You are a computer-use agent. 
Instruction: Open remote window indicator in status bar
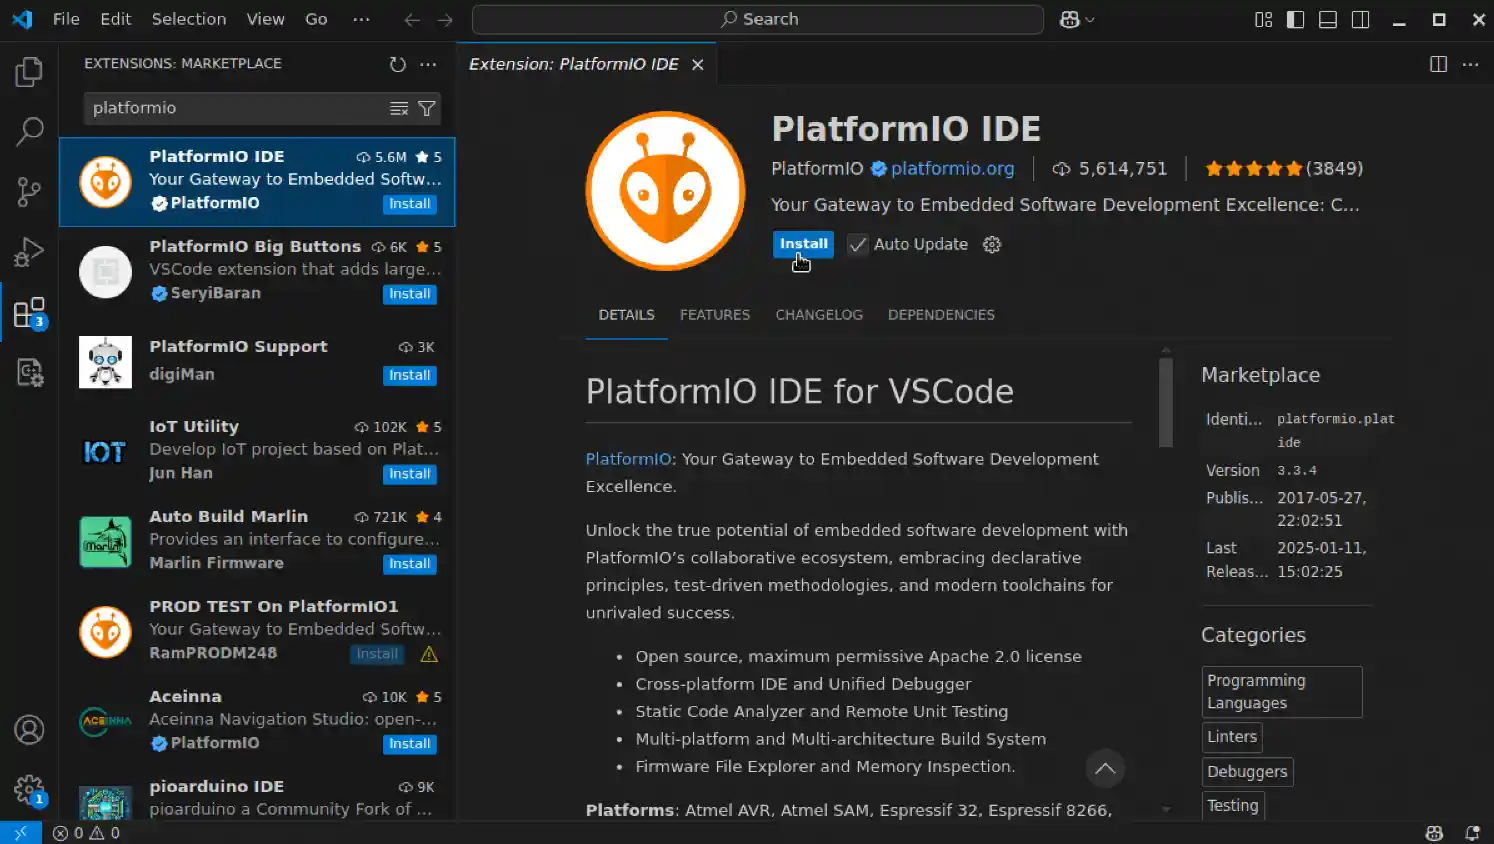coord(20,833)
